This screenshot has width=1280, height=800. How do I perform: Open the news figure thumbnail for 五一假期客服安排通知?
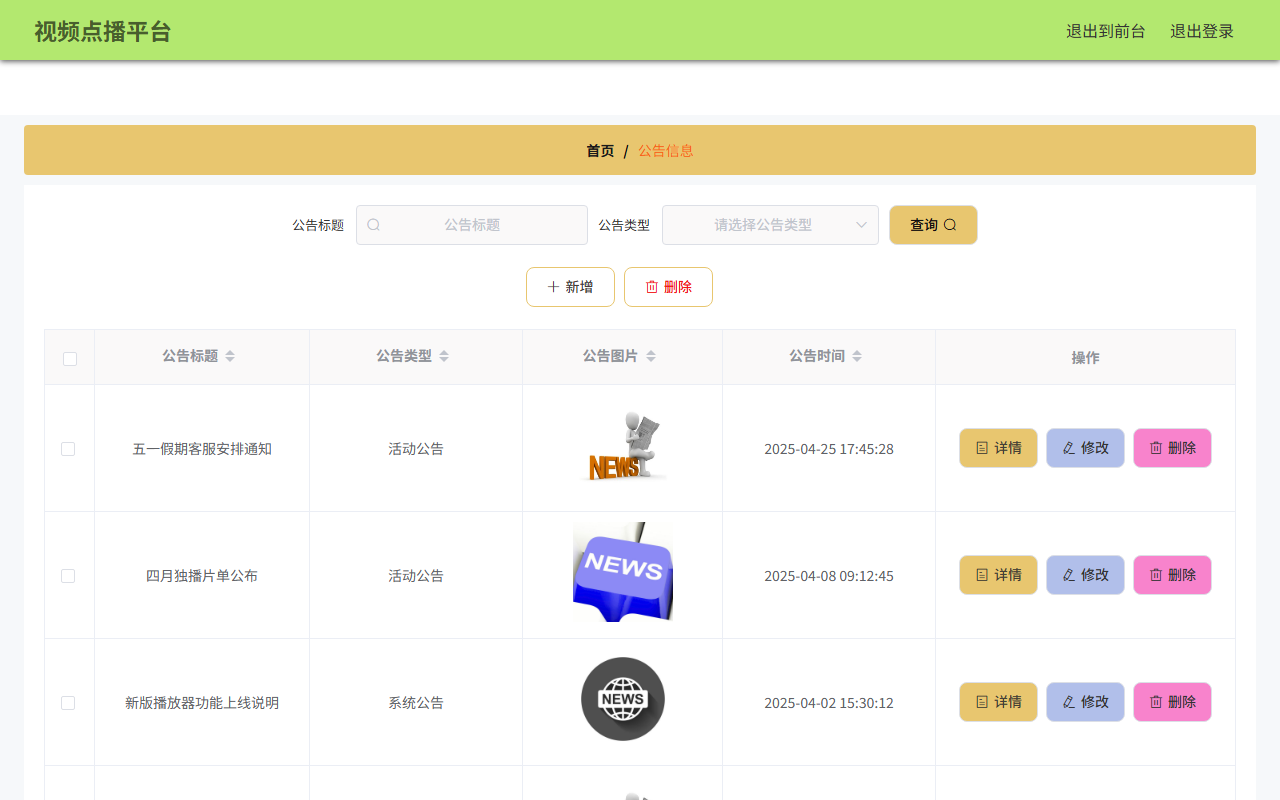(623, 445)
